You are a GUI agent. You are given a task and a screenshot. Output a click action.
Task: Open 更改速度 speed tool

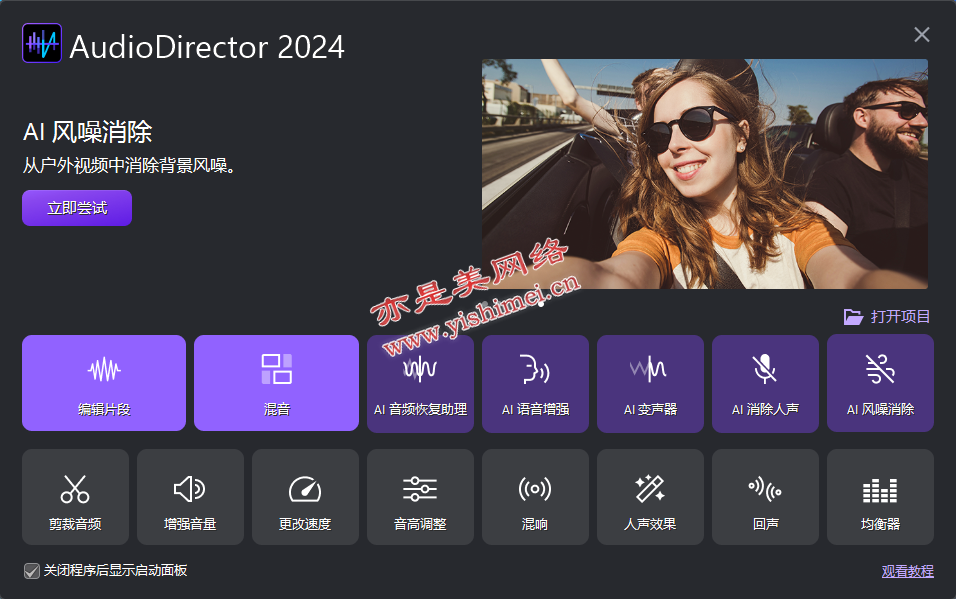[x=305, y=497]
